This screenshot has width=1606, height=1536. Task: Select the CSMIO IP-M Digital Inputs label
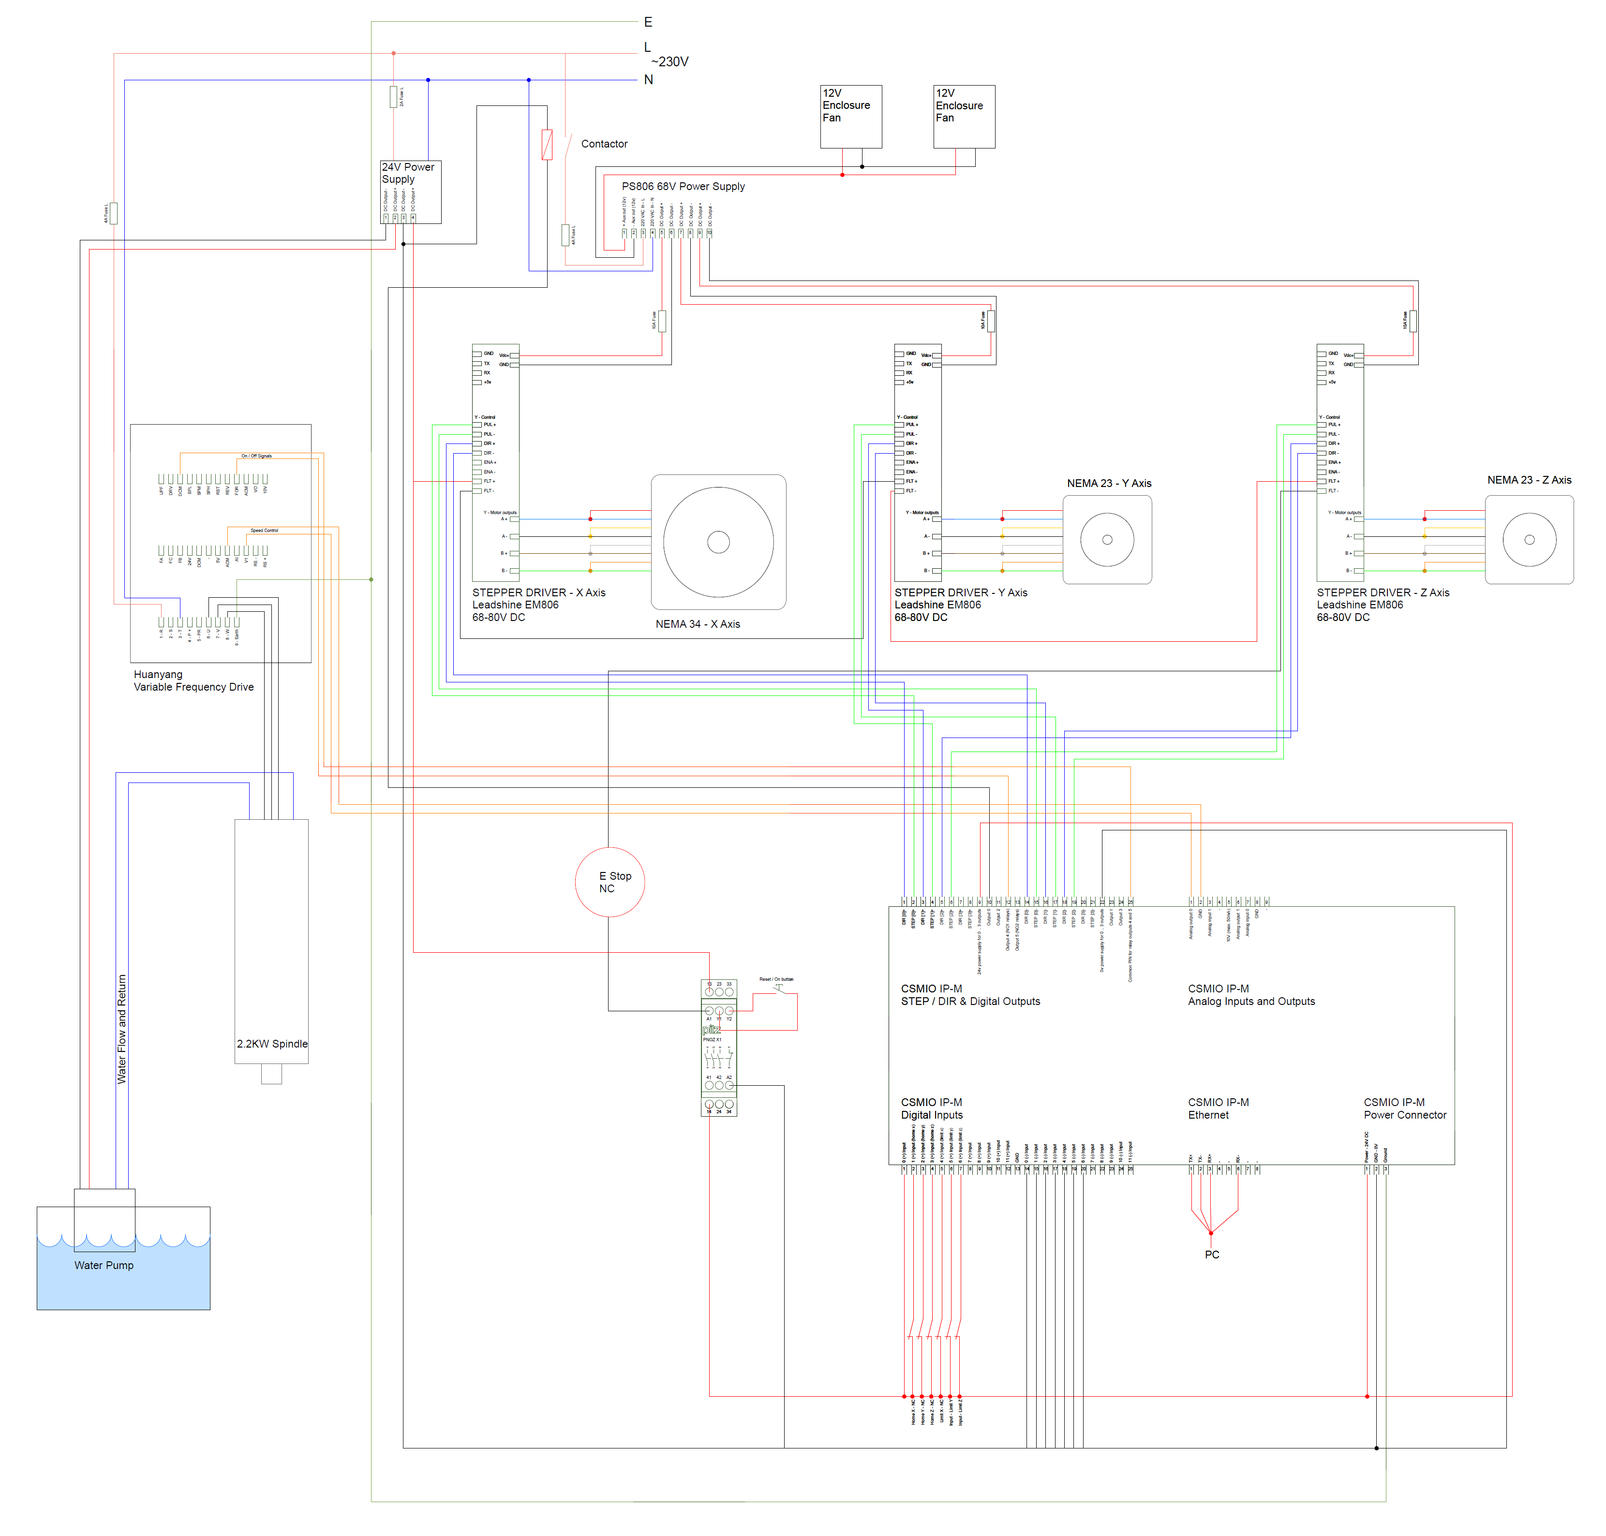click(931, 1108)
